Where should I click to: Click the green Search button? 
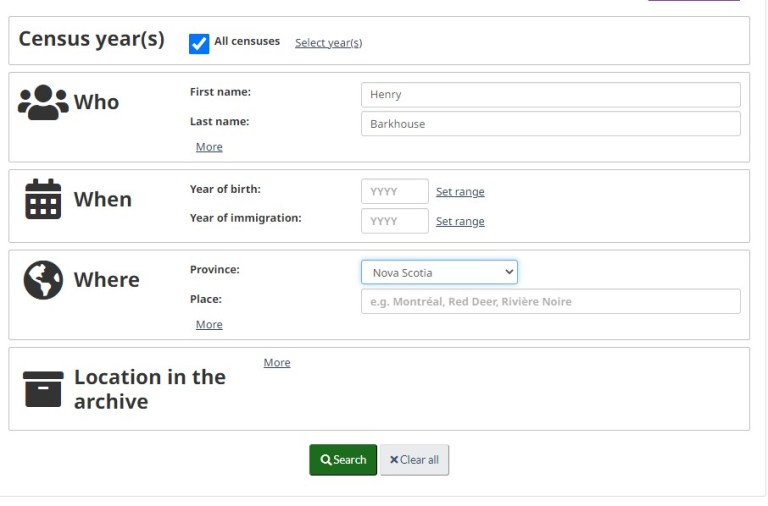coord(343,459)
